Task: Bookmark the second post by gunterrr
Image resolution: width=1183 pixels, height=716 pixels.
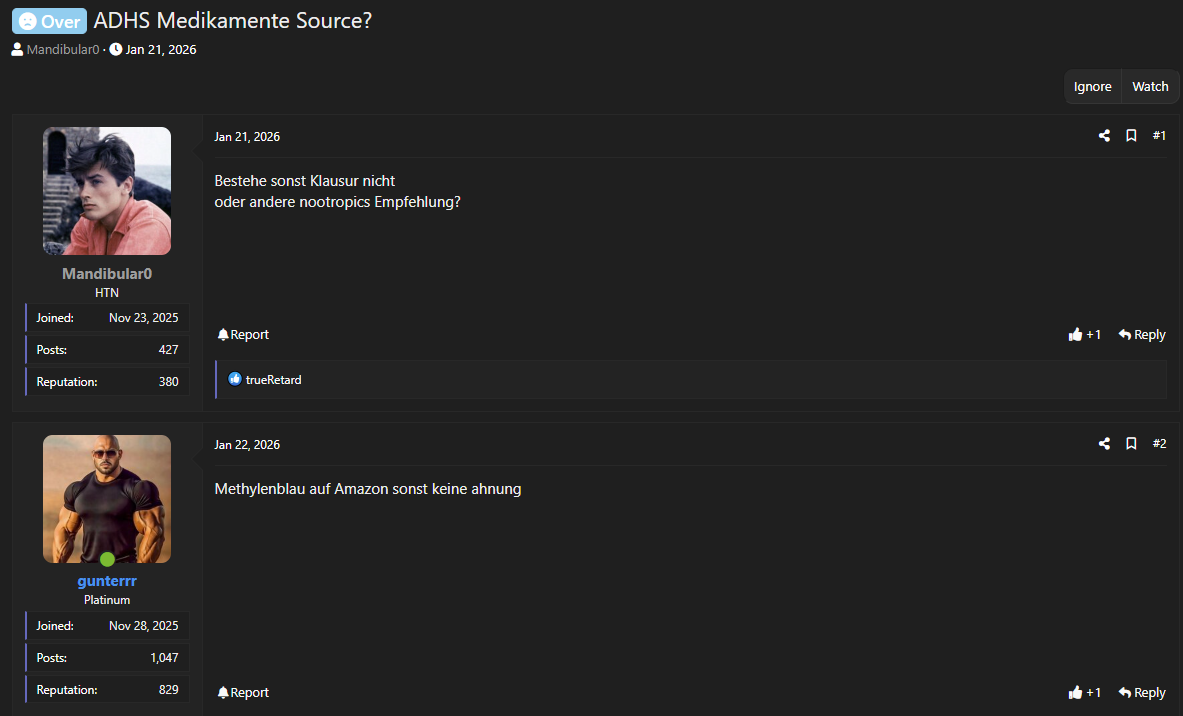Action: [x=1131, y=444]
